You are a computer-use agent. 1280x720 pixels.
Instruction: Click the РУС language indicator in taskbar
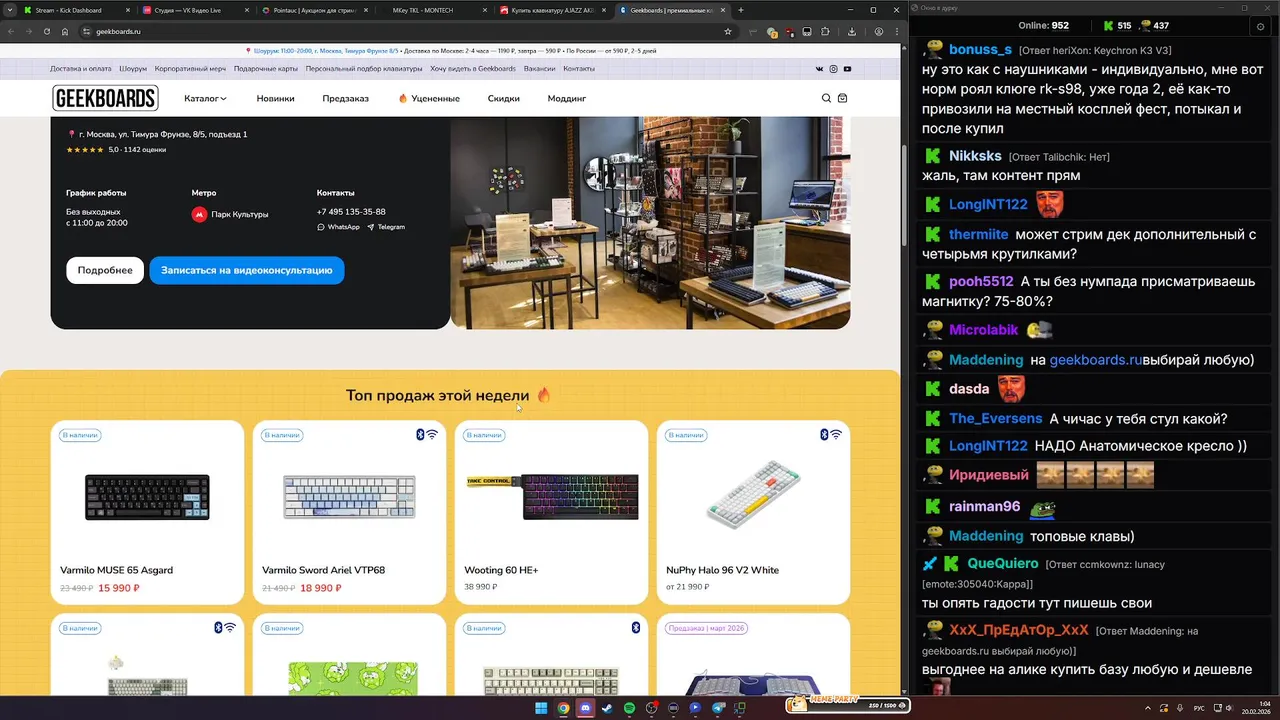click(x=1199, y=708)
